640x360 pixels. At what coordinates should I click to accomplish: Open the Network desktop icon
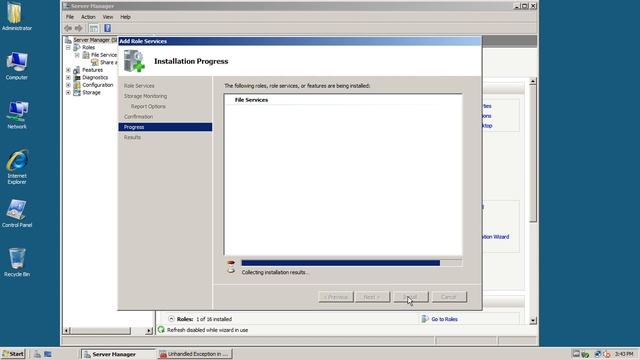(17, 115)
